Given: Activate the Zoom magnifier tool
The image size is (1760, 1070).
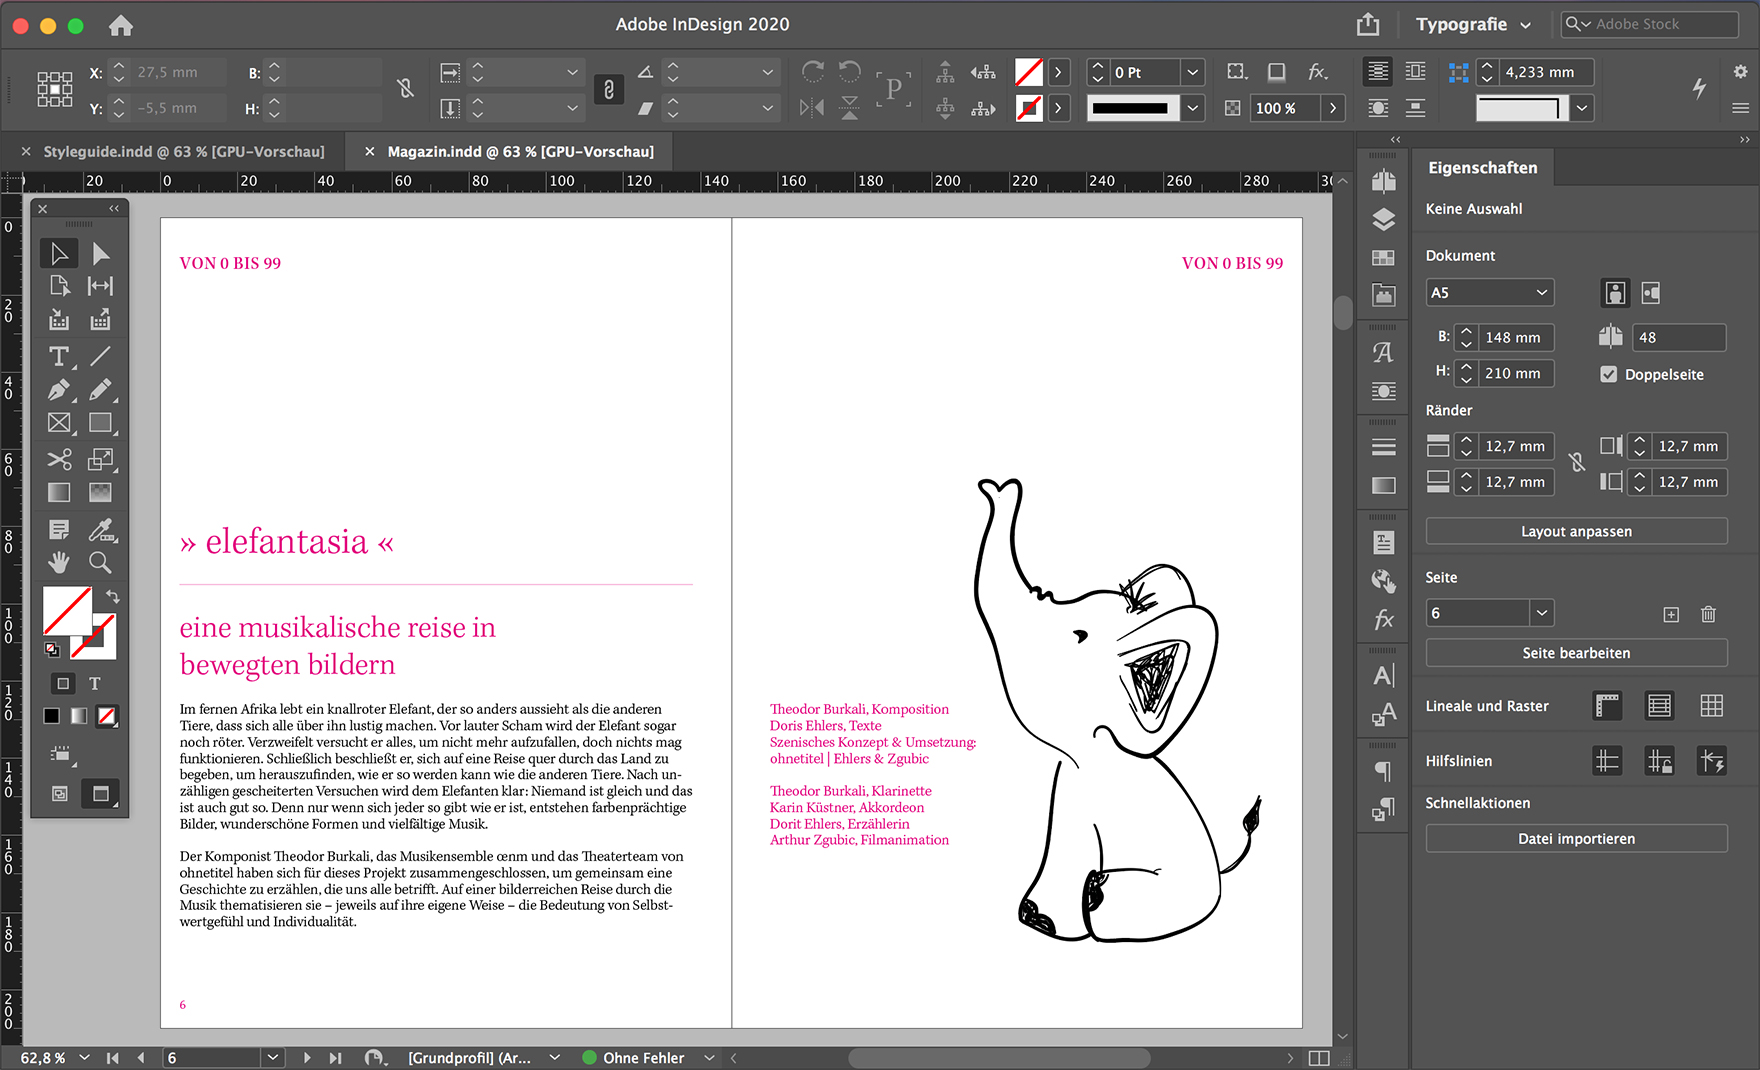Looking at the screenshot, I should tap(100, 562).
